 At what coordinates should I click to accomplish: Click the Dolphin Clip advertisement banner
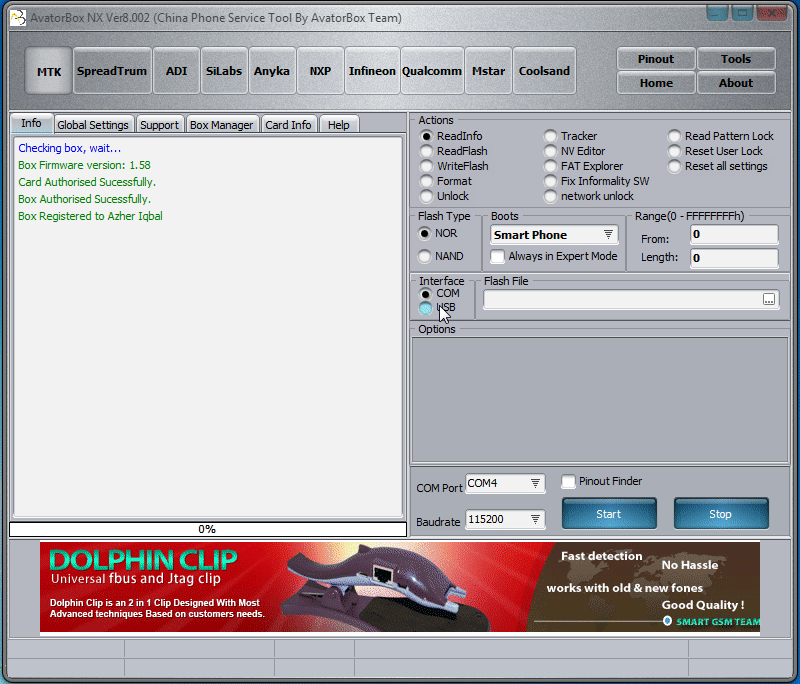(x=399, y=587)
